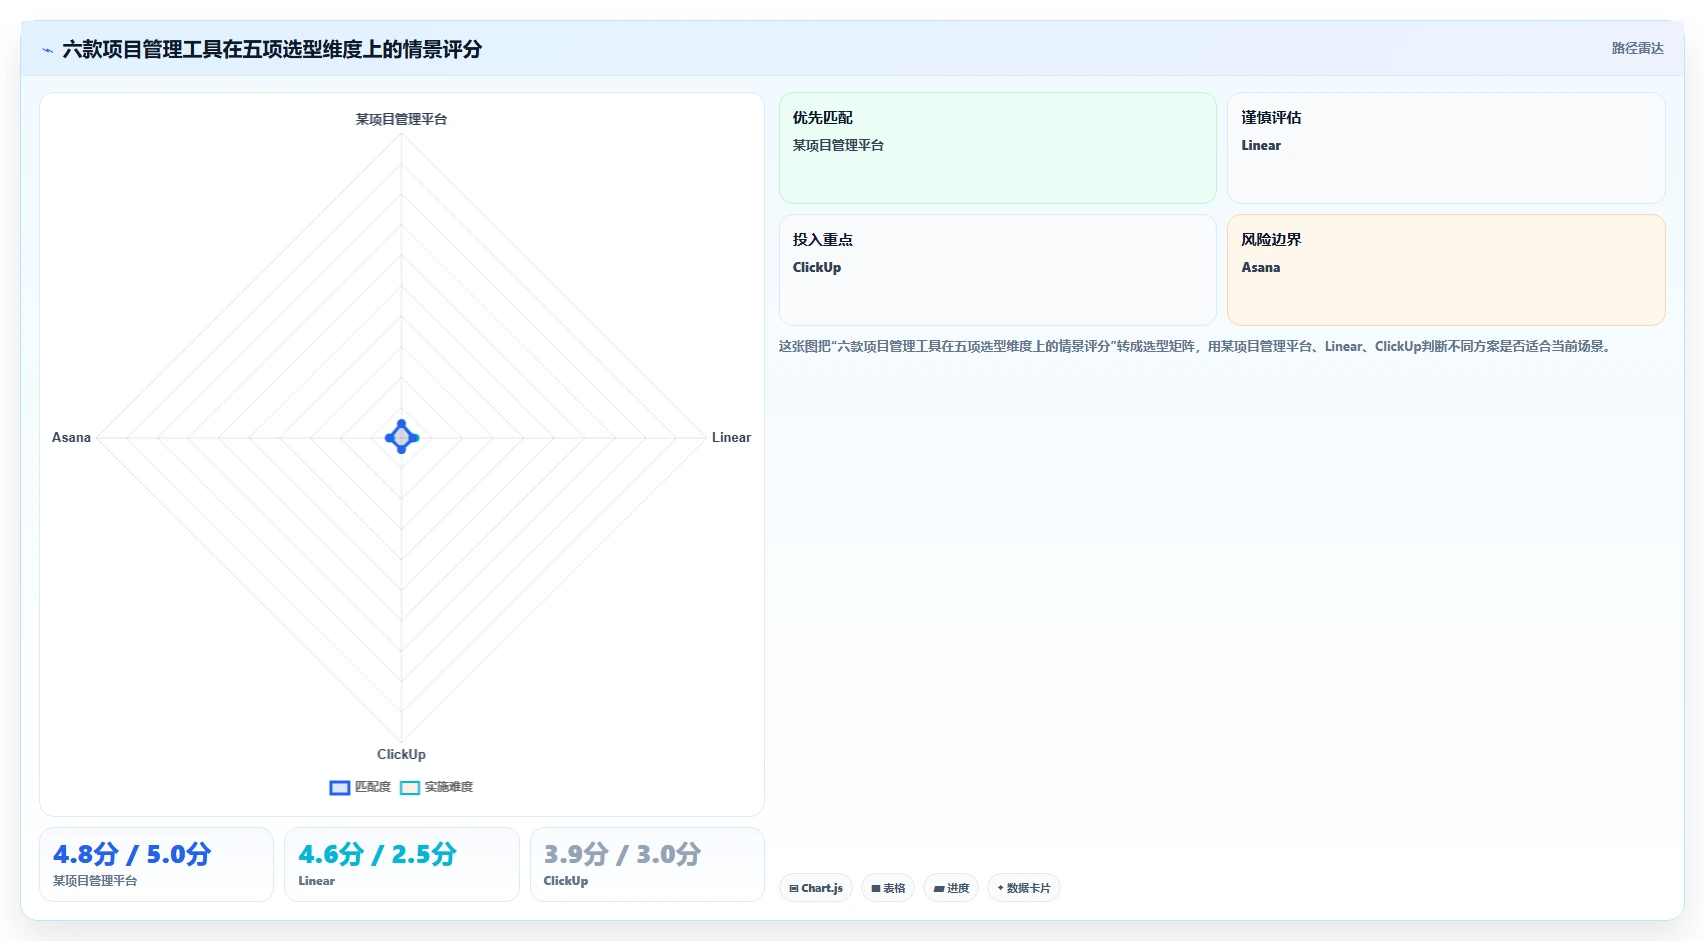
Task: Click the Asana axis label on radar
Action: [x=71, y=437]
